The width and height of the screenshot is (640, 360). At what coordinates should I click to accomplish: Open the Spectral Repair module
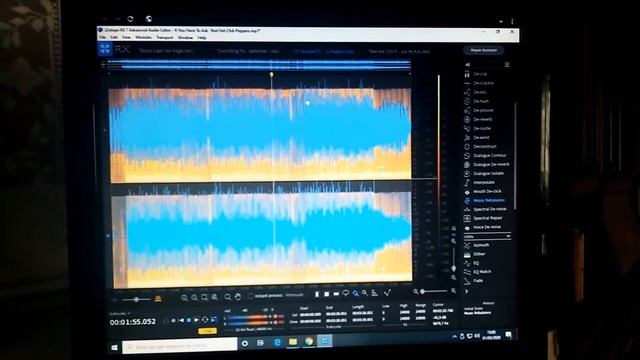(487, 218)
